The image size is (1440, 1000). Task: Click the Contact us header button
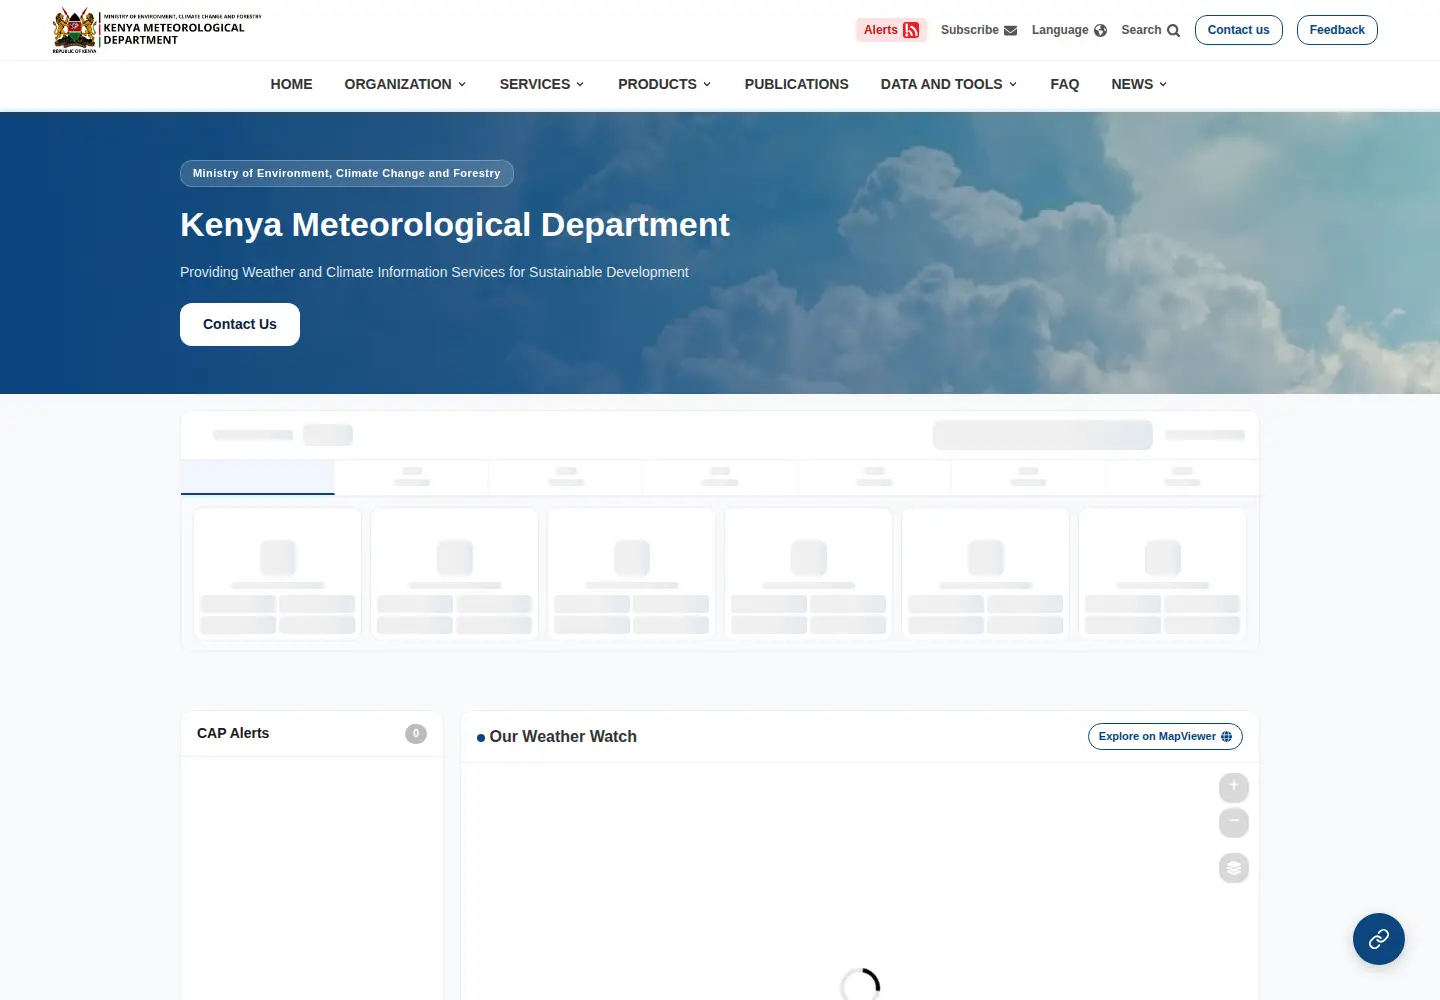1238,30
